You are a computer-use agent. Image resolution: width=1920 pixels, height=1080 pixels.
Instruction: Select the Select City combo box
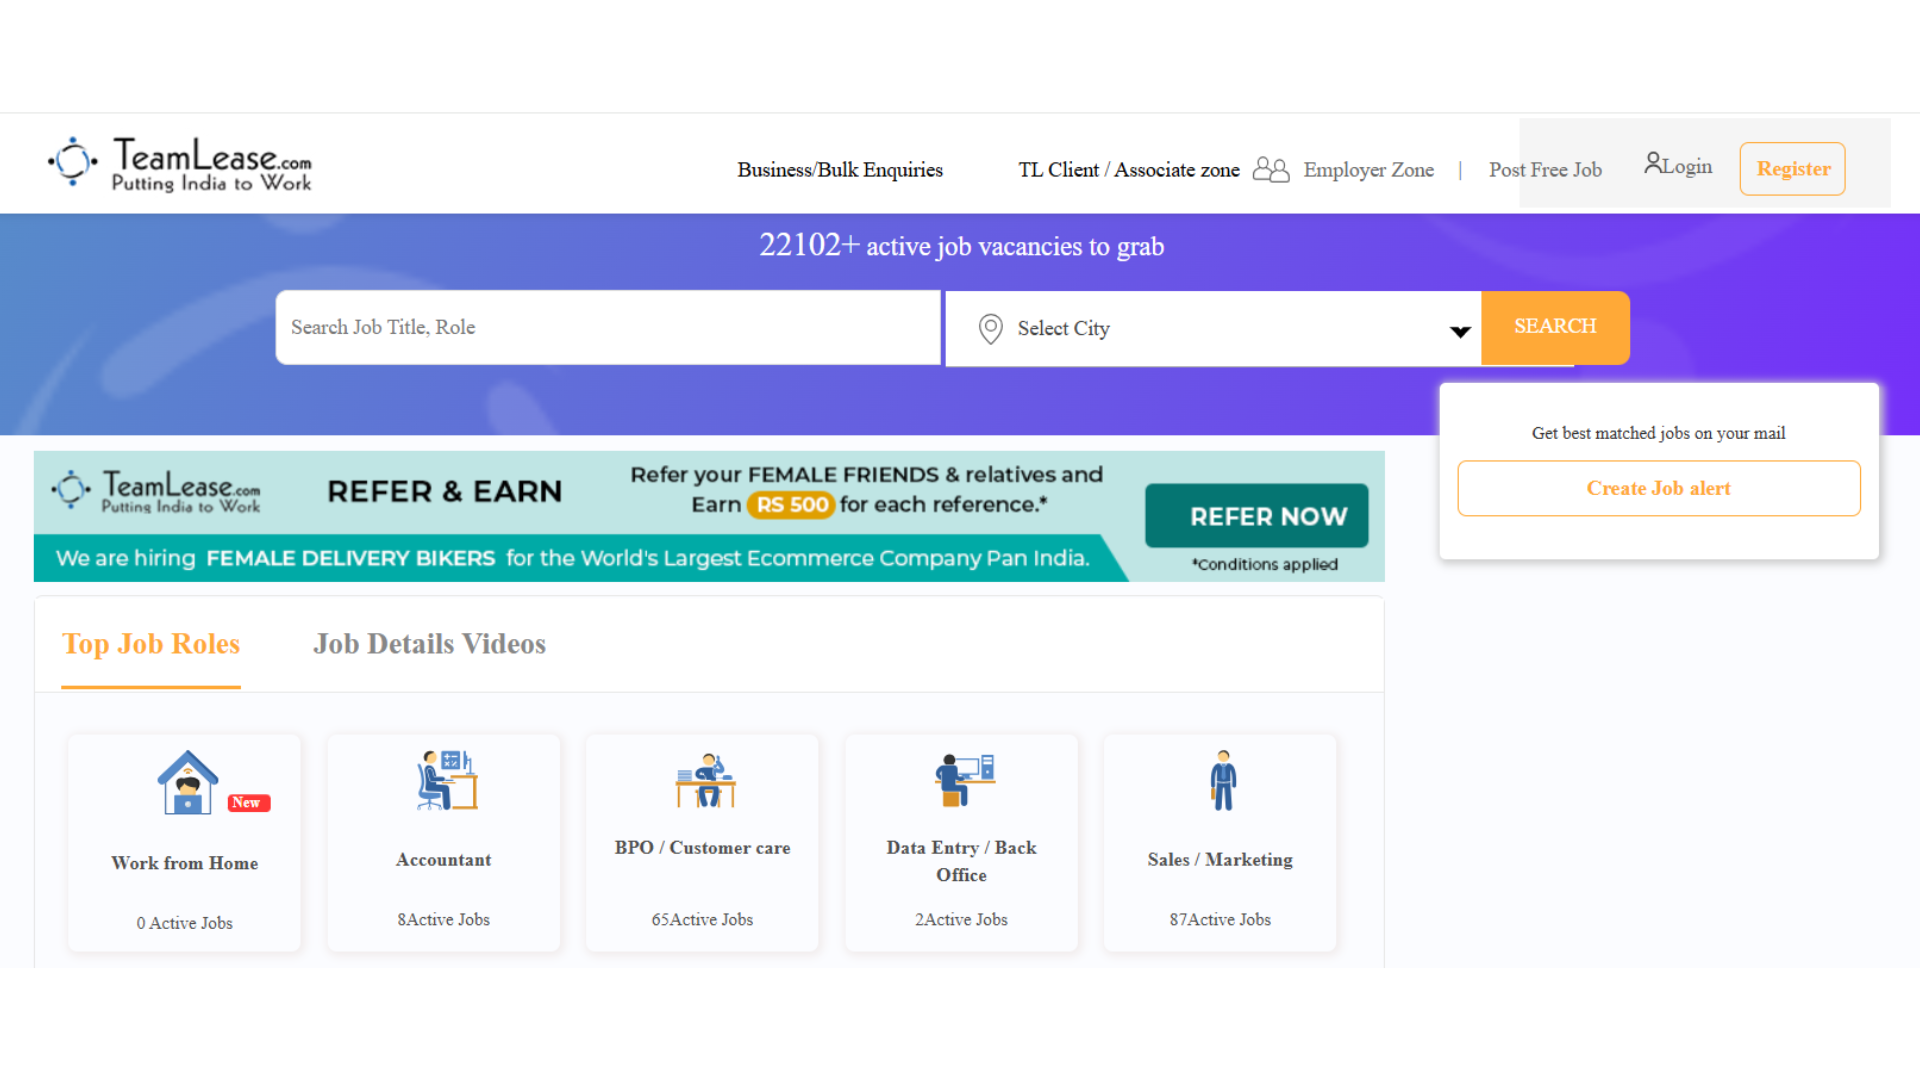point(1213,328)
